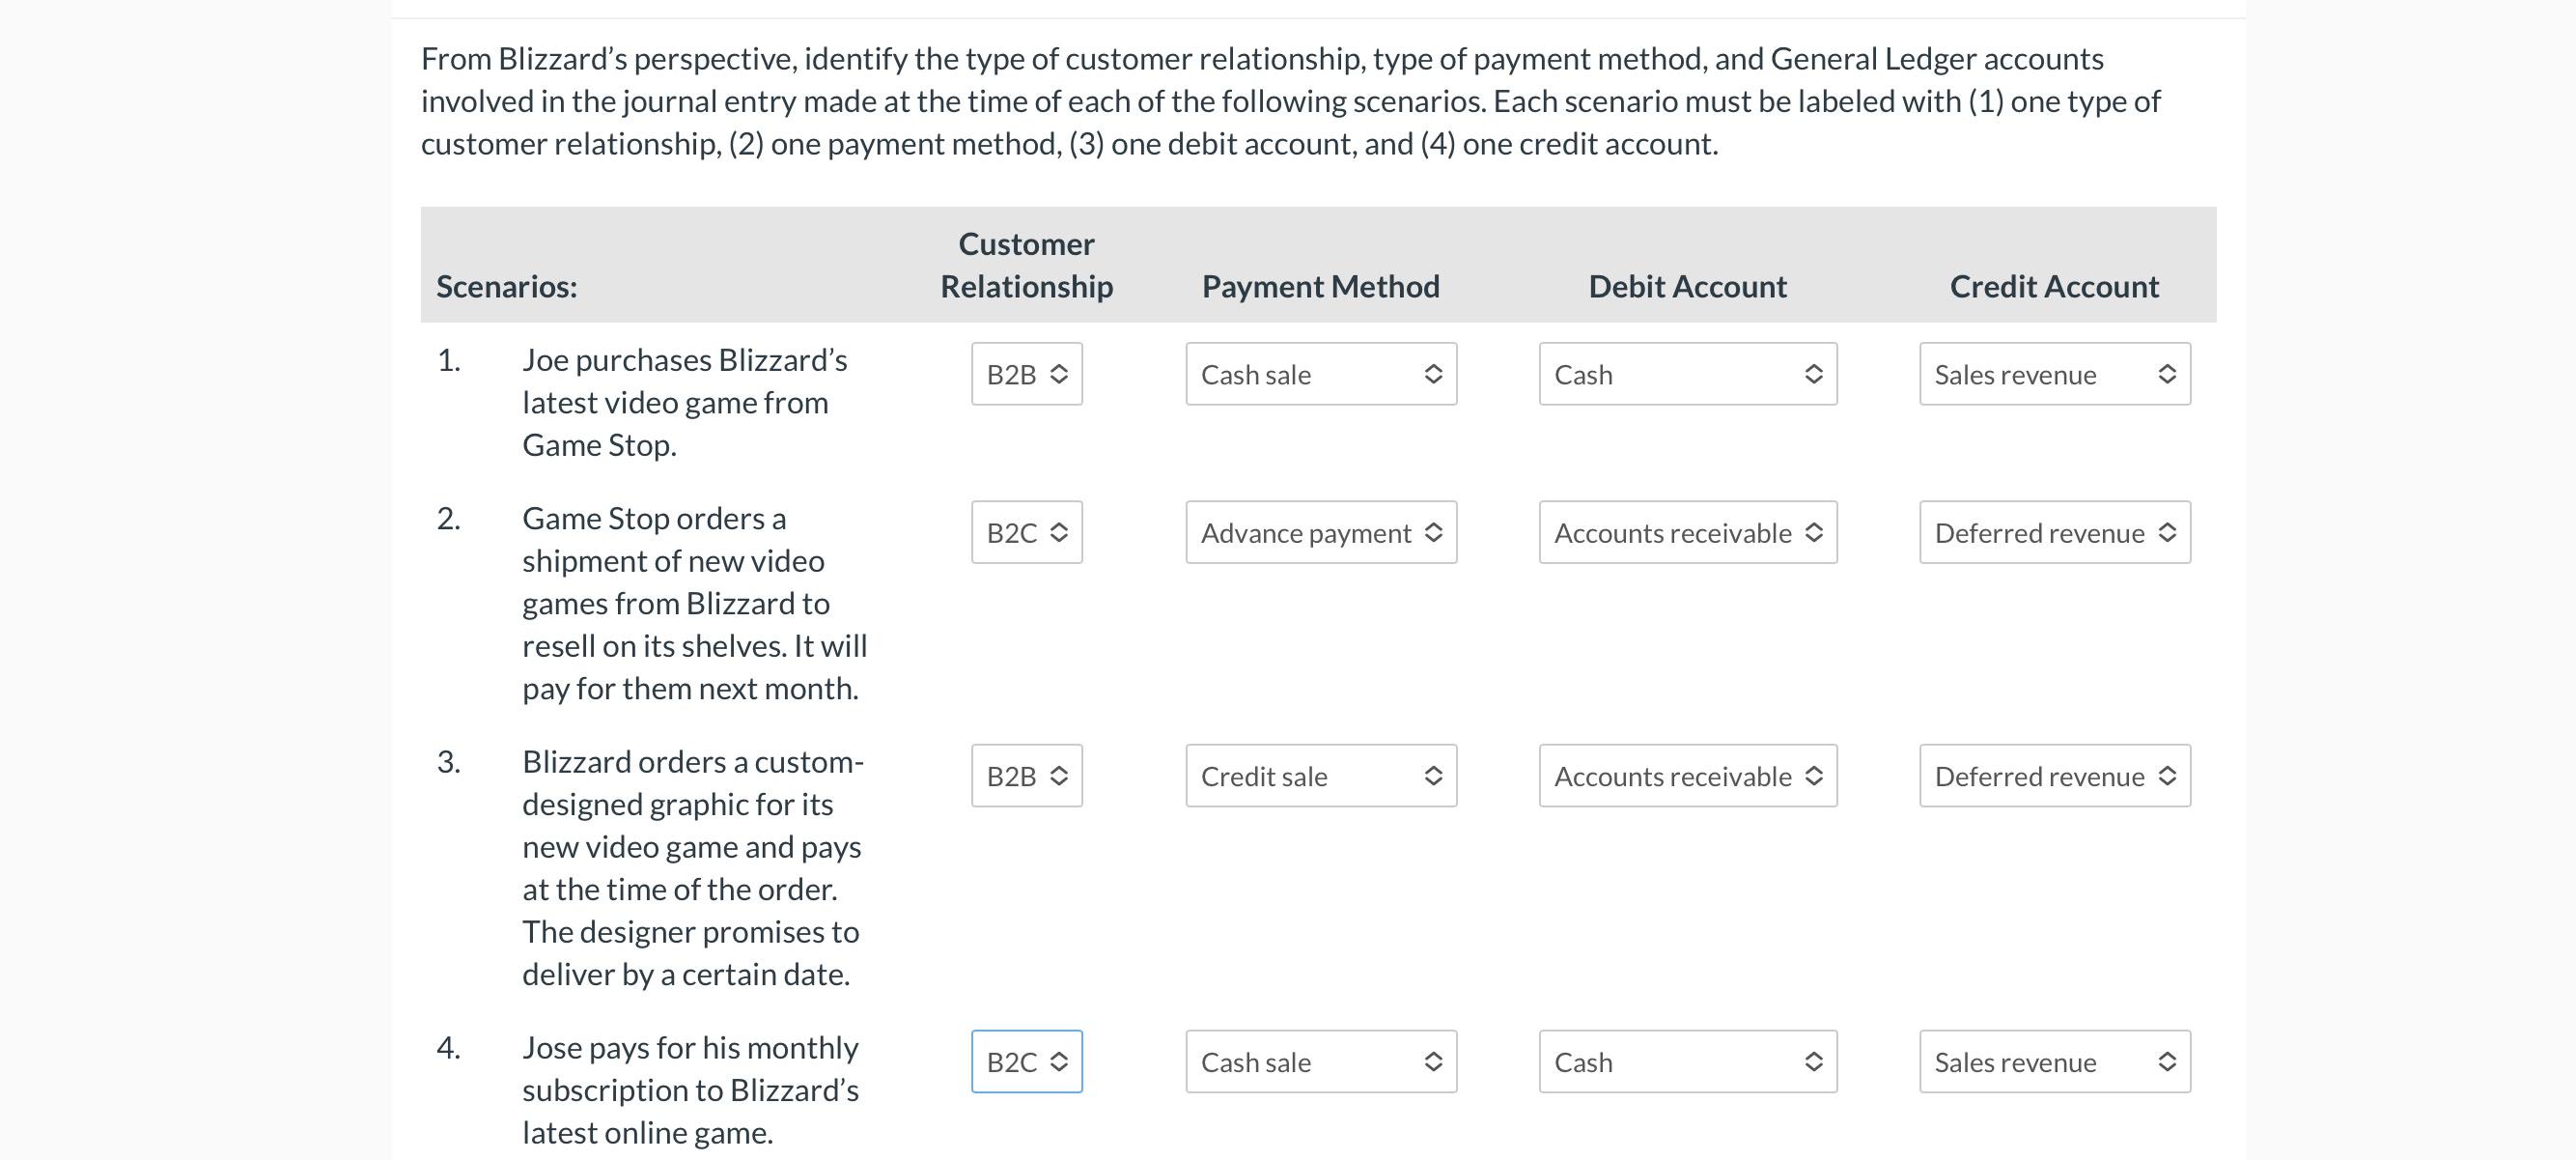Click the Scenarios column header

pyautogui.click(x=506, y=287)
